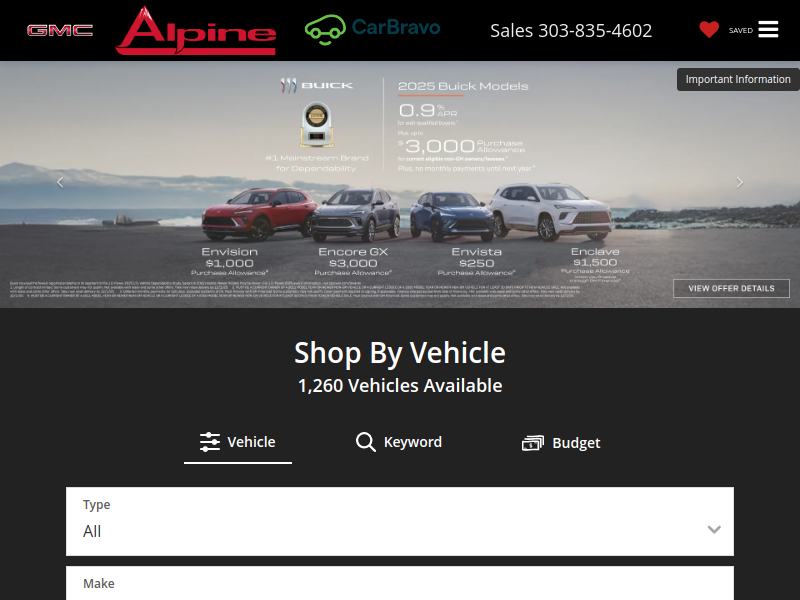The height and width of the screenshot is (600, 800).
Task: Call Sales 303-835-4602 link
Action: [571, 31]
